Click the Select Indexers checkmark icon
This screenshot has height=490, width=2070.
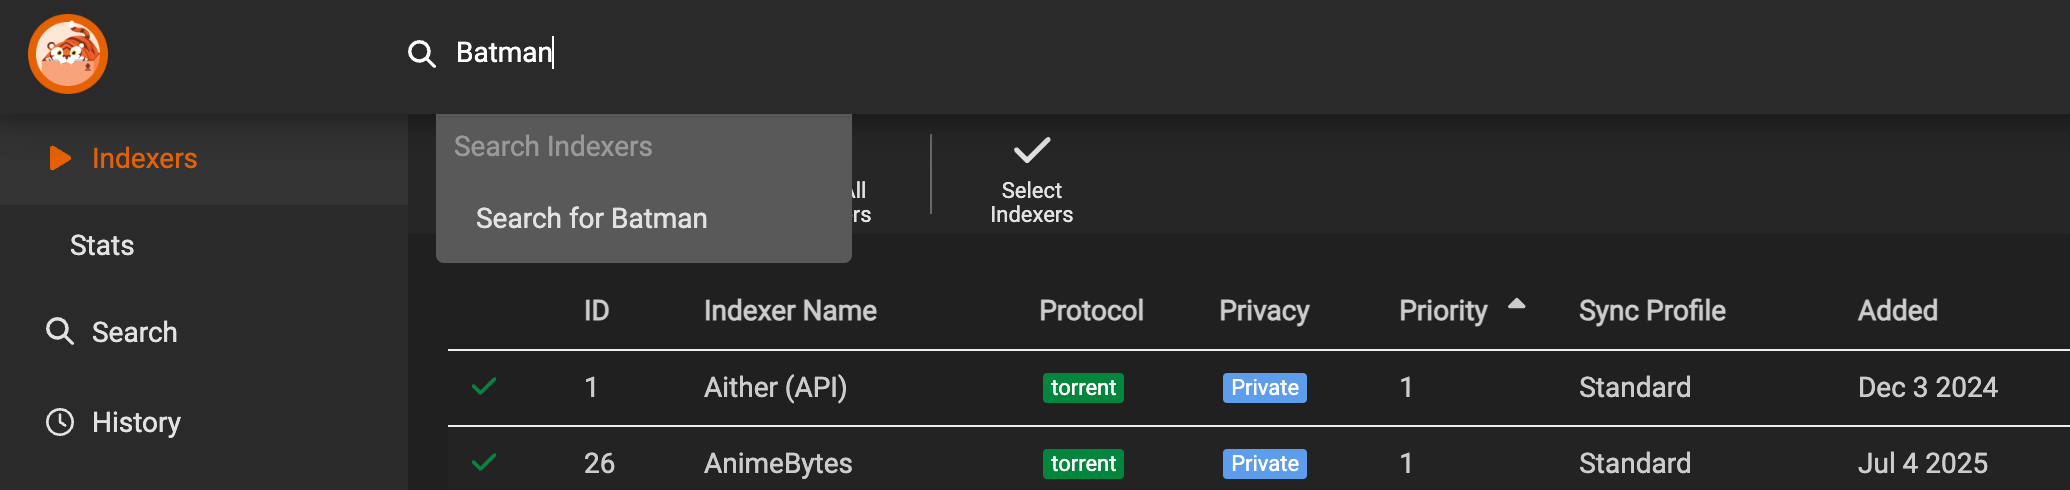(x=1031, y=151)
